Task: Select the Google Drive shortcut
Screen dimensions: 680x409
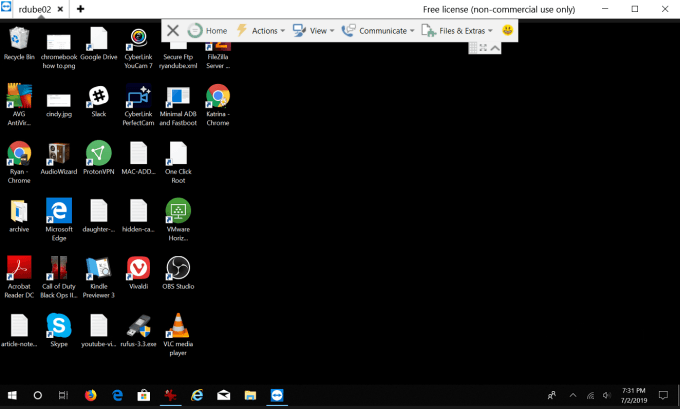Action: [x=98, y=43]
